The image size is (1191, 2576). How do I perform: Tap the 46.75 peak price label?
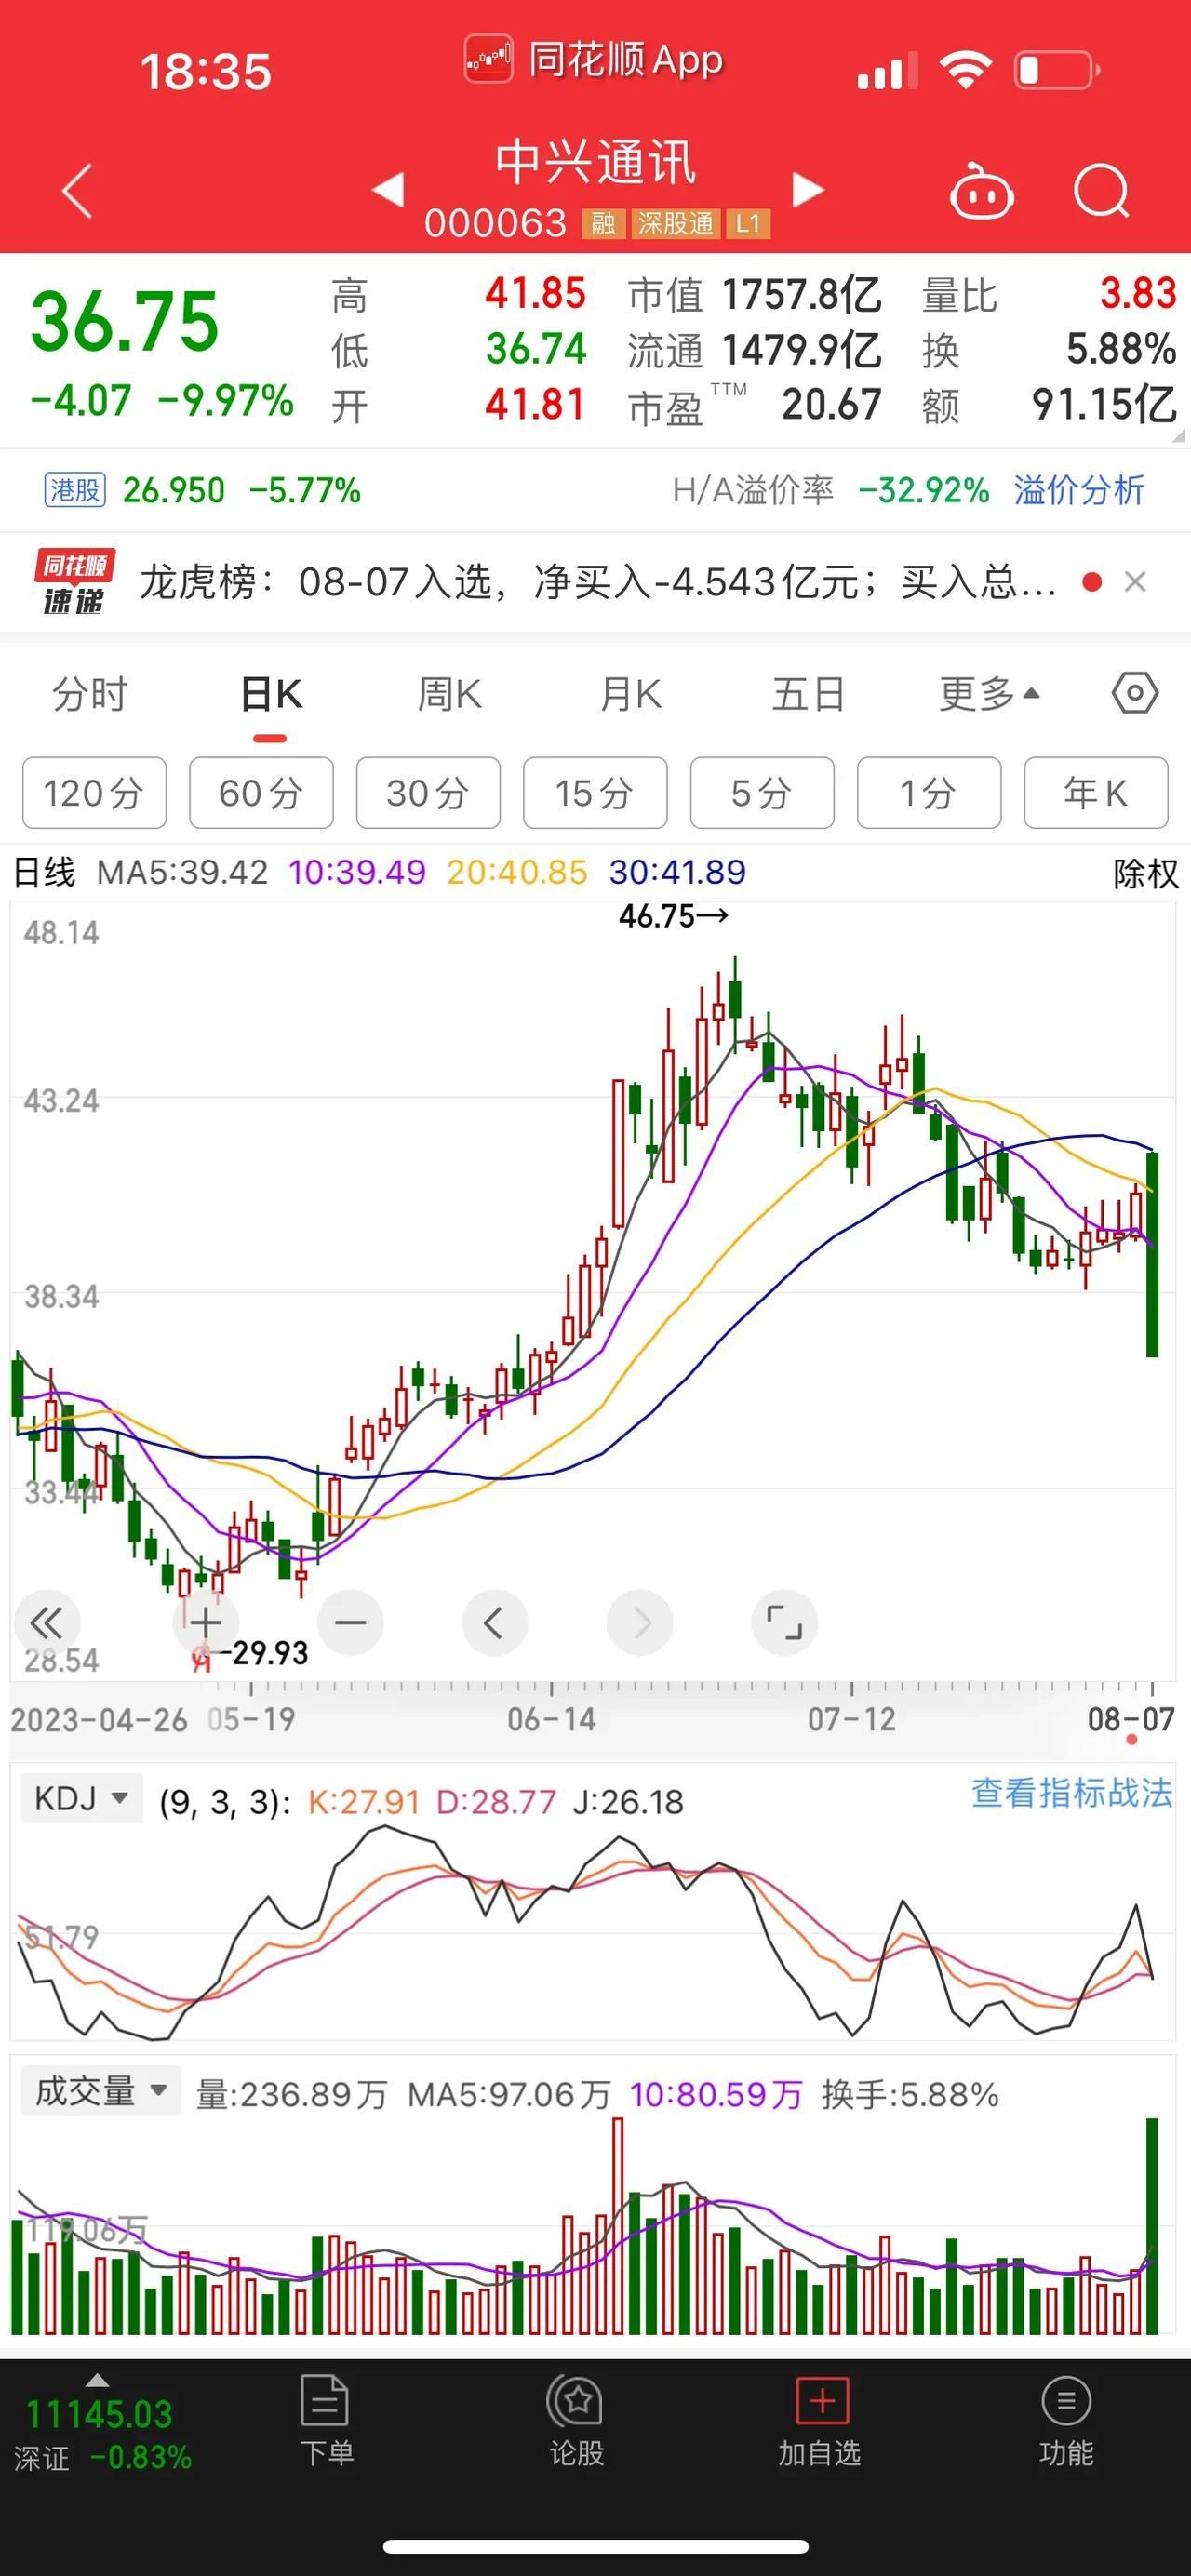pos(673,915)
